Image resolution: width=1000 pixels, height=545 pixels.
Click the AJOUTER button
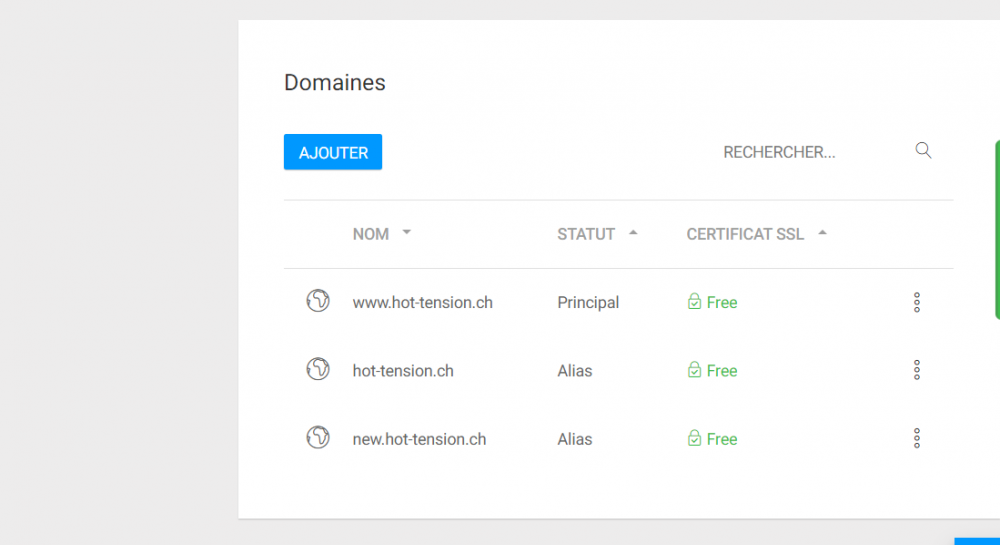coord(333,152)
